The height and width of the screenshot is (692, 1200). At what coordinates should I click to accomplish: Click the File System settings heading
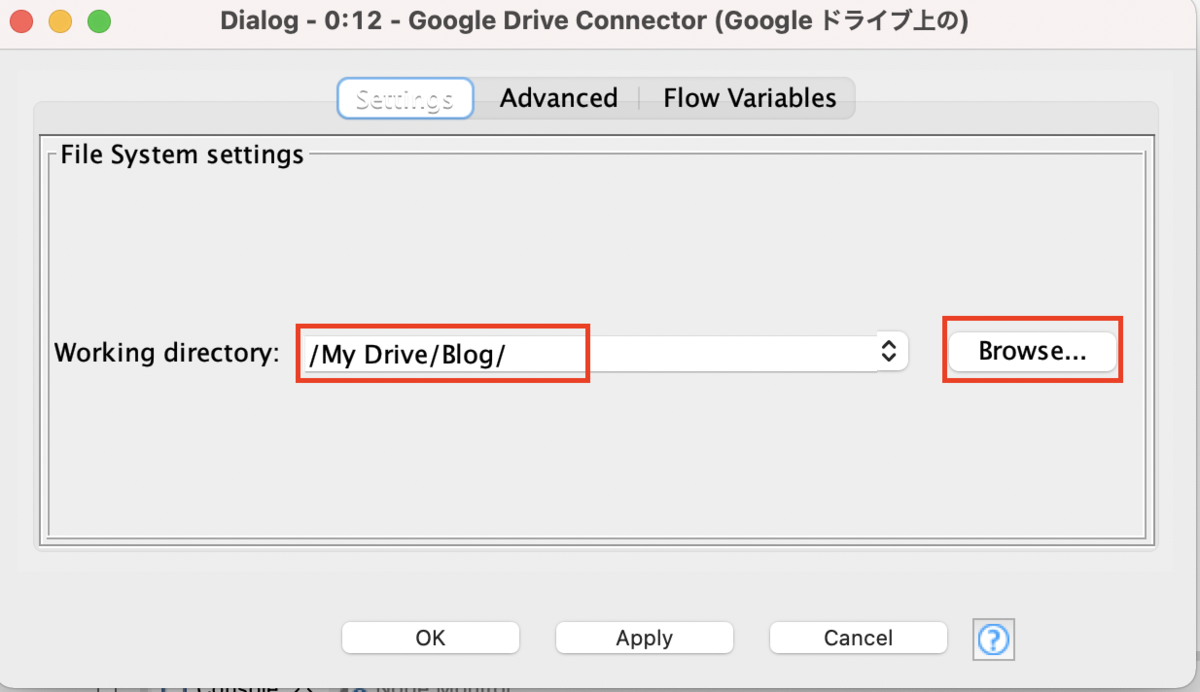point(182,155)
